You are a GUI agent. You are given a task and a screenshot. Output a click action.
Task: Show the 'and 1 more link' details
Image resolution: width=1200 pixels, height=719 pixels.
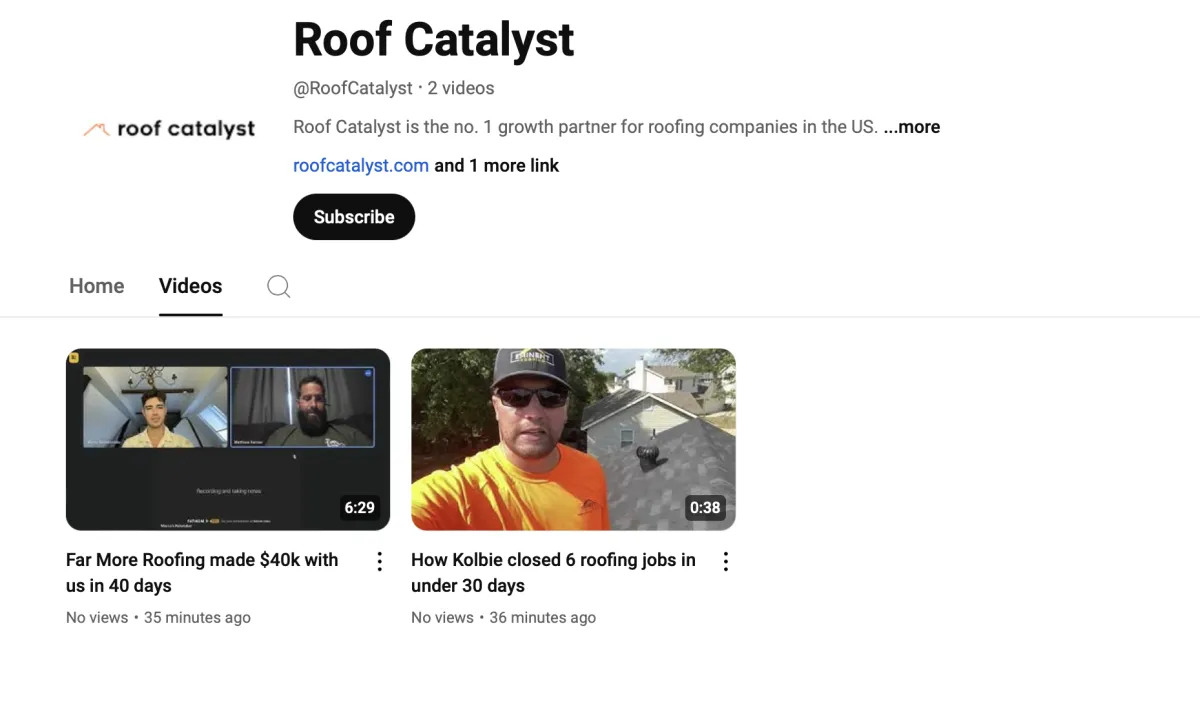coord(497,166)
